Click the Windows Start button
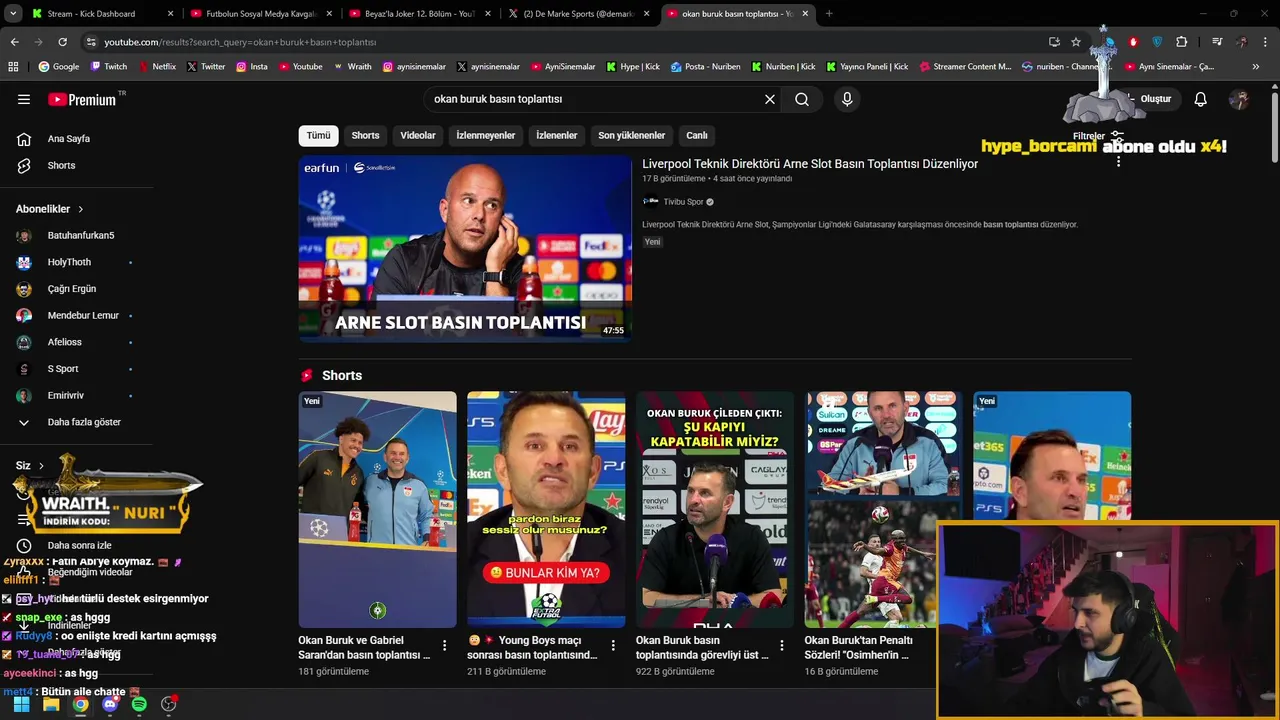Image resolution: width=1280 pixels, height=720 pixels. click(x=21, y=704)
